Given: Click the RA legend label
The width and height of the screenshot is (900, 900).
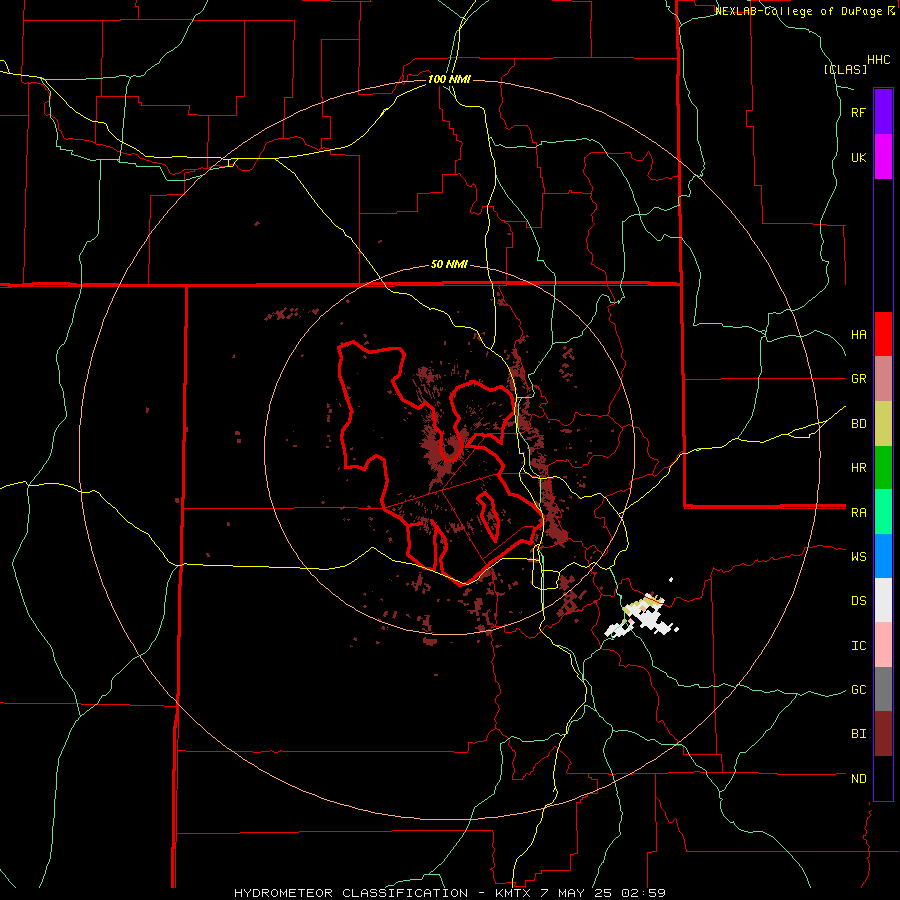Looking at the screenshot, I should [859, 513].
